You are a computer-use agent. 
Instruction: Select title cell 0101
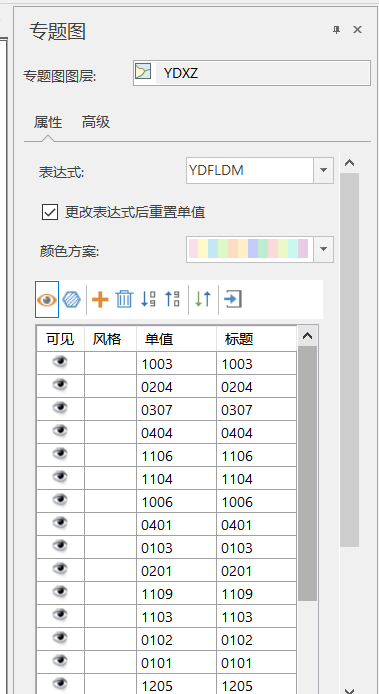coord(256,662)
